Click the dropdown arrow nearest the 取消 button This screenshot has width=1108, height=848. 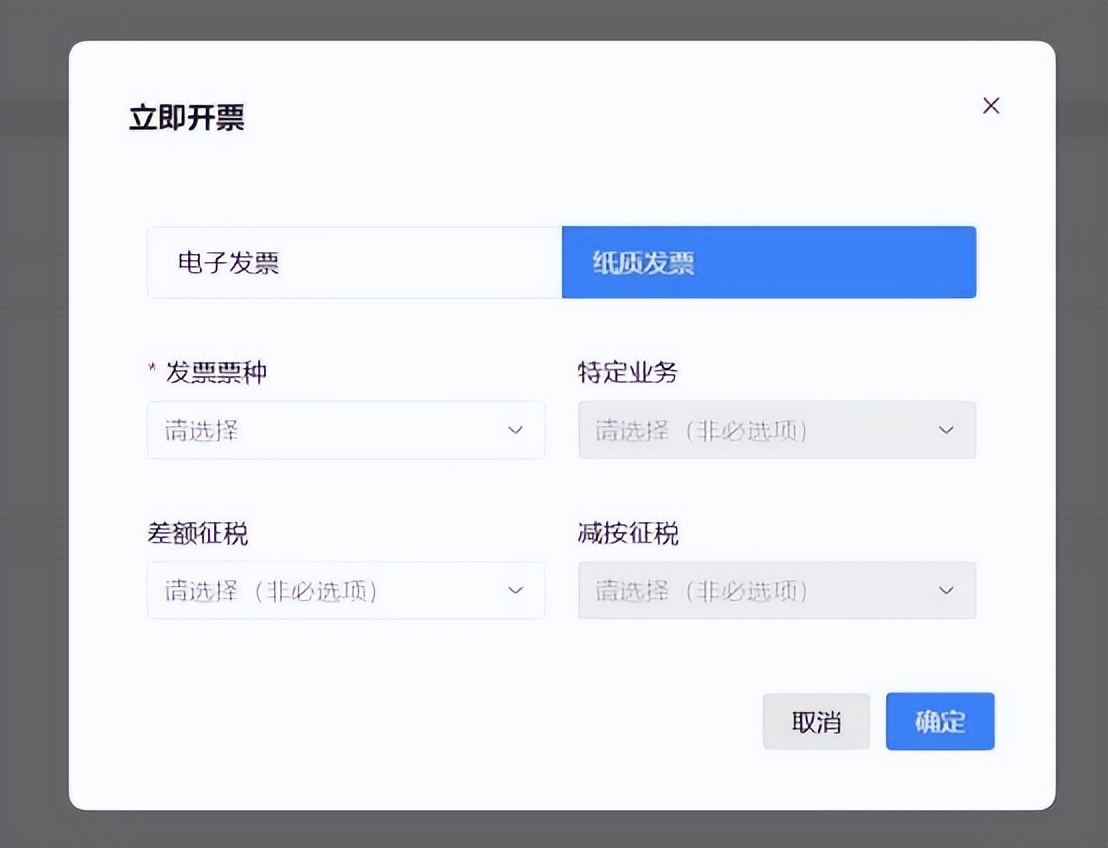tap(946, 591)
